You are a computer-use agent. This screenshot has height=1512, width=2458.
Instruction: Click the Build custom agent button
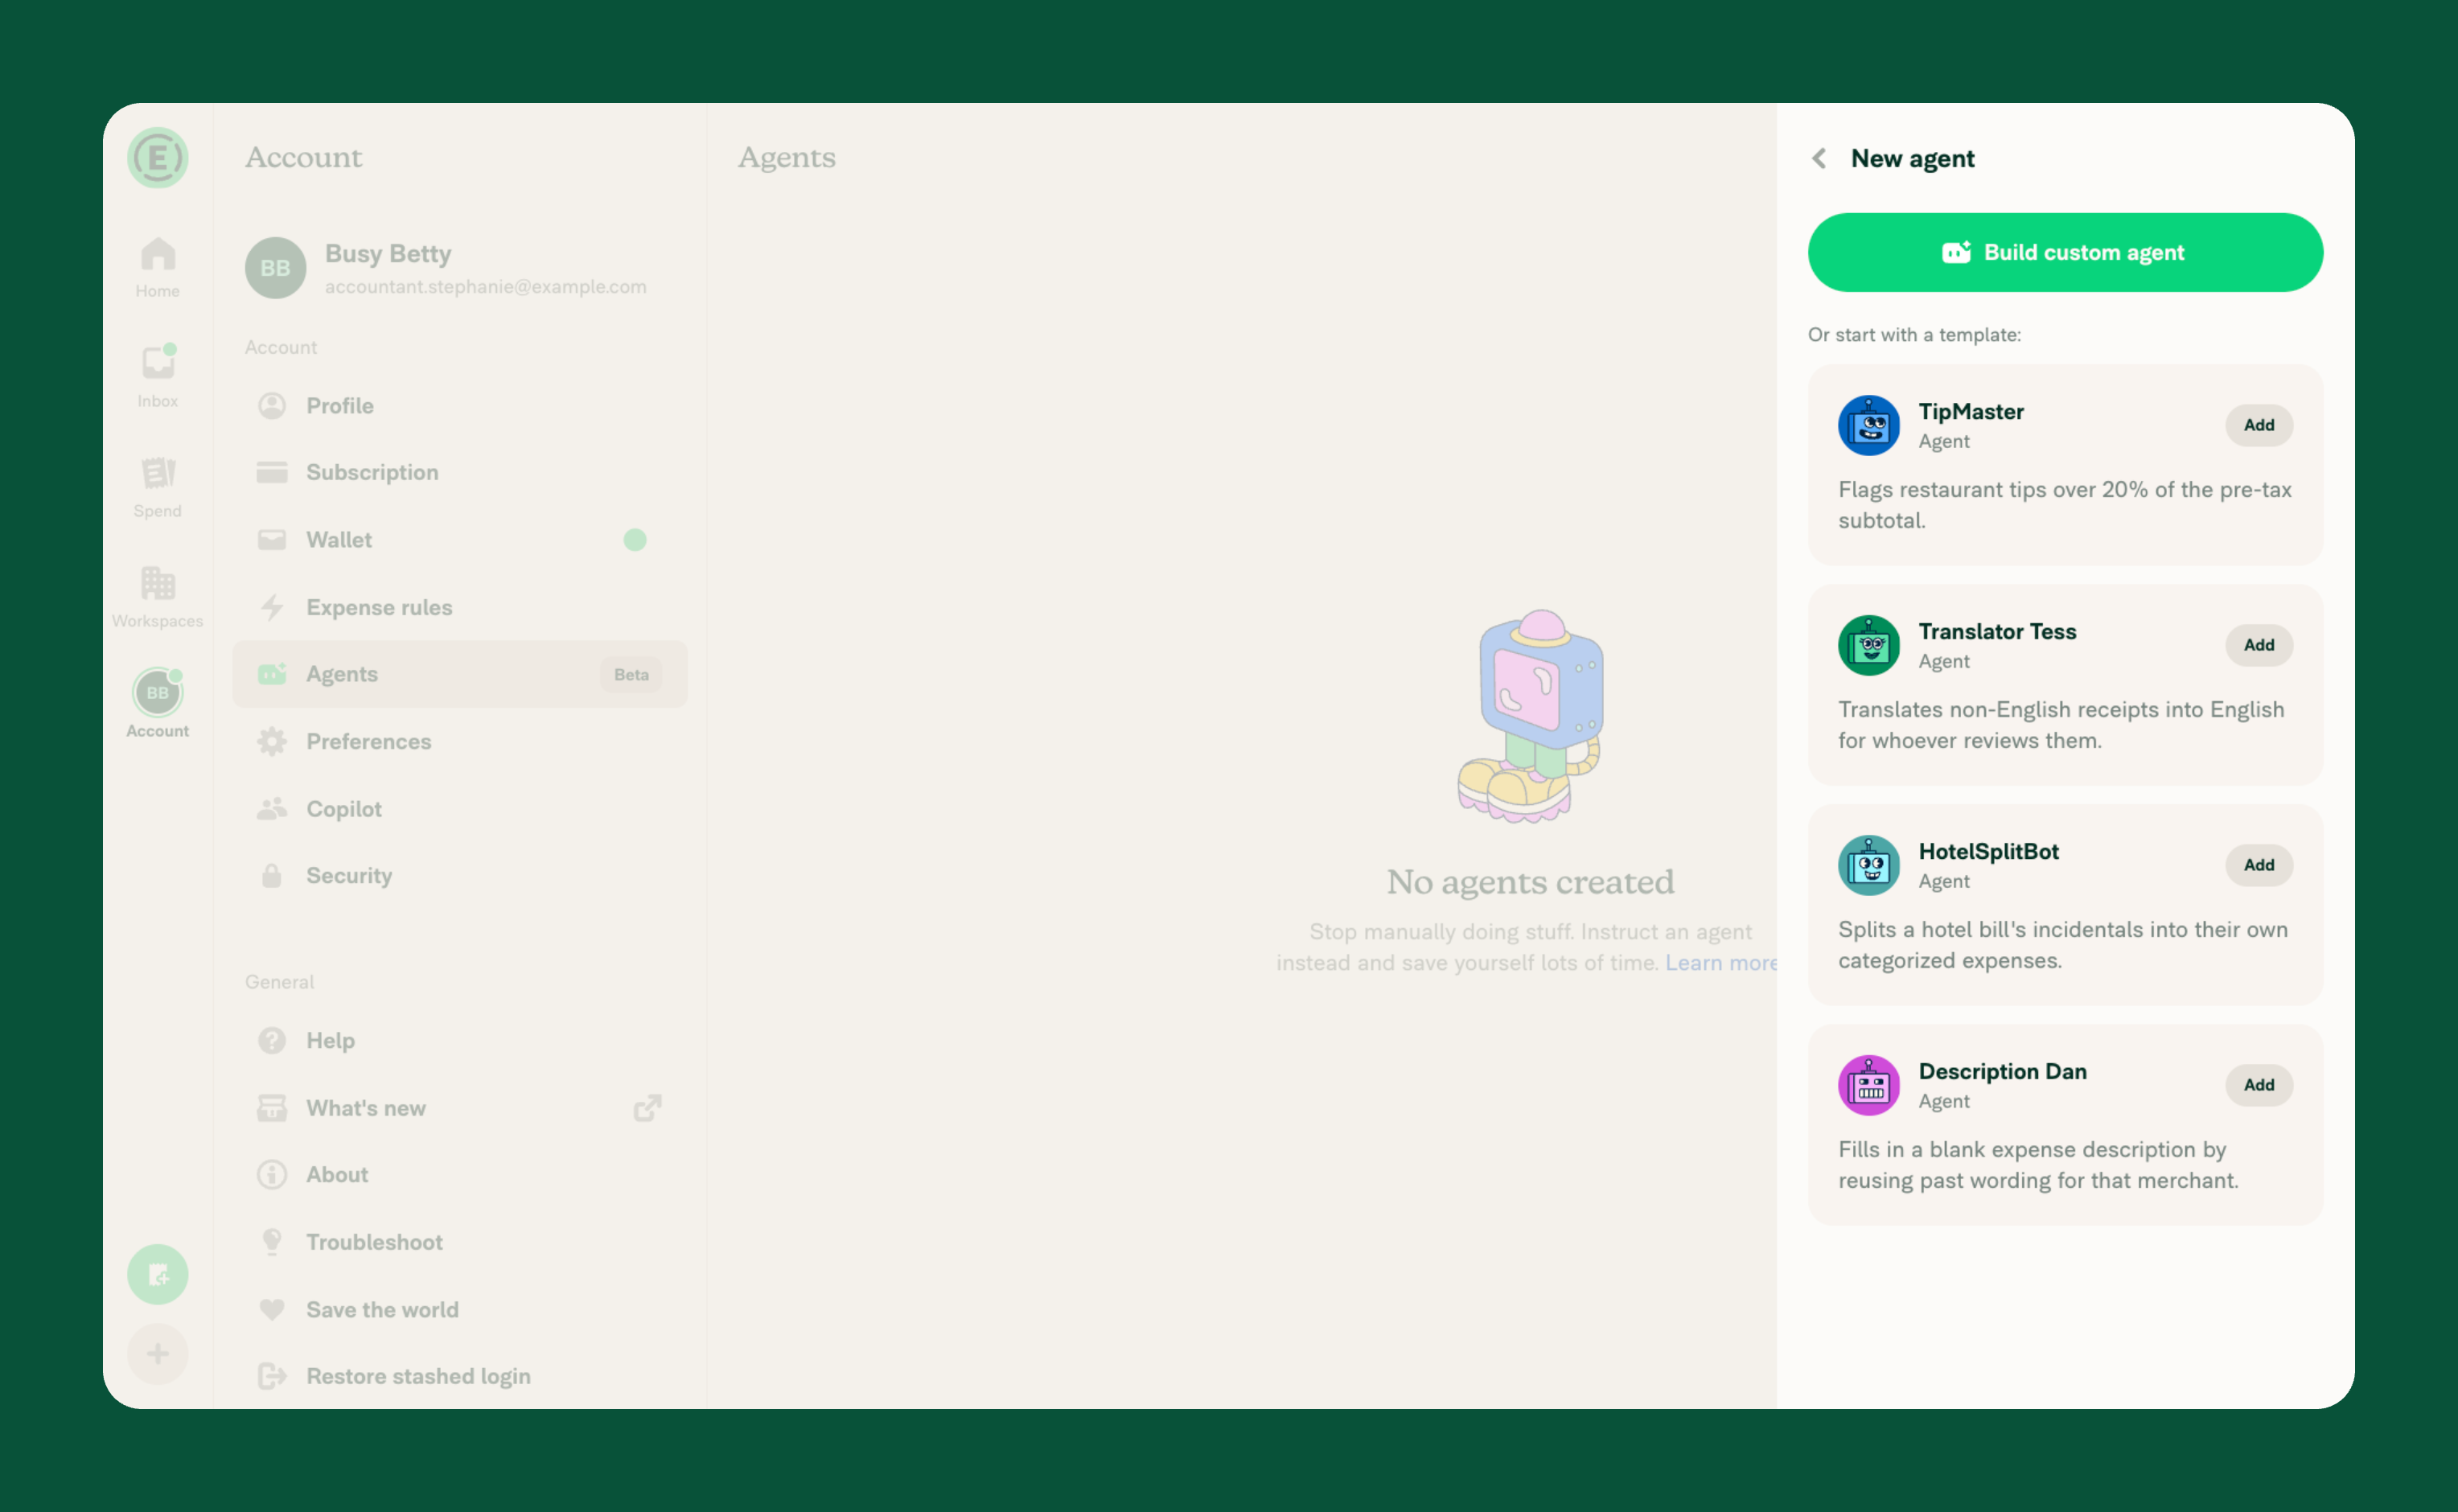2065,252
